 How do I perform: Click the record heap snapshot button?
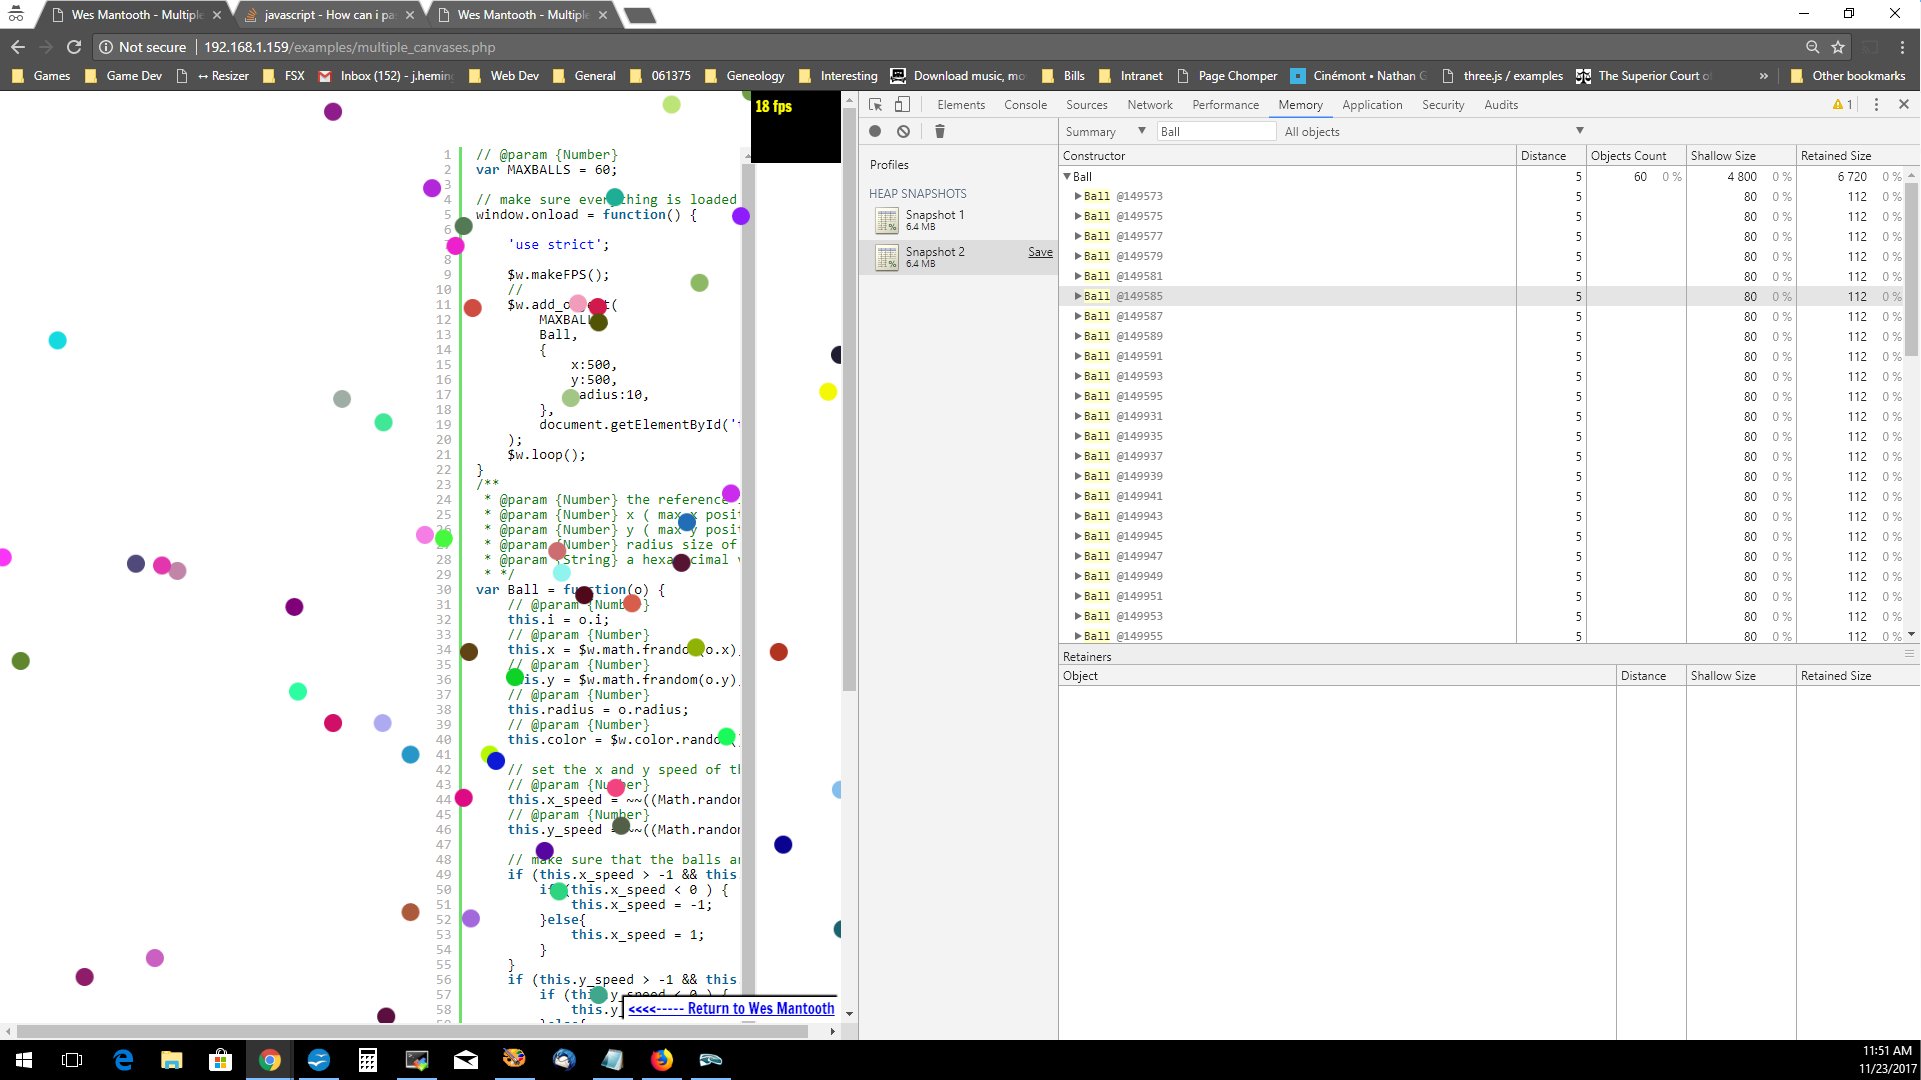pyautogui.click(x=875, y=131)
